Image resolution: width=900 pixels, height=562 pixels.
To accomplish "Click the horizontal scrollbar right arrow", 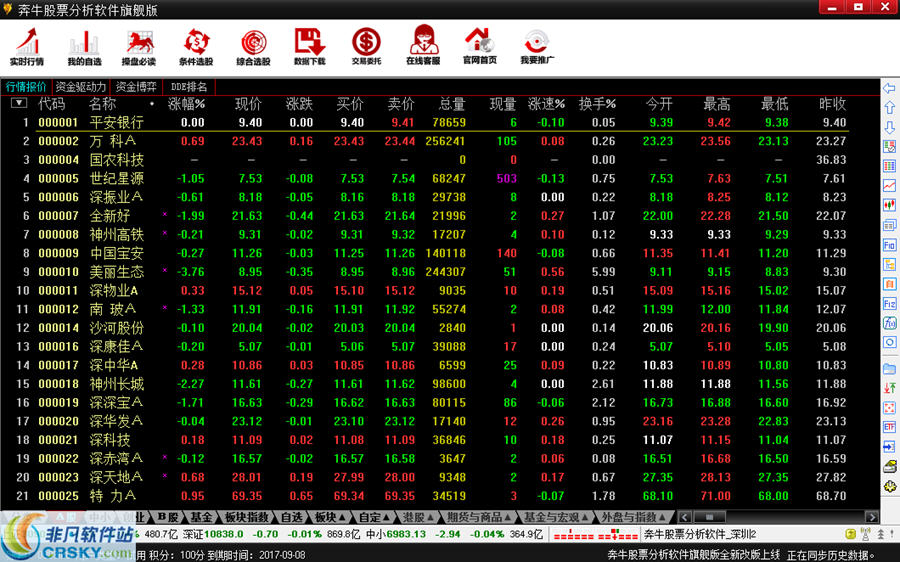I will click(872, 517).
